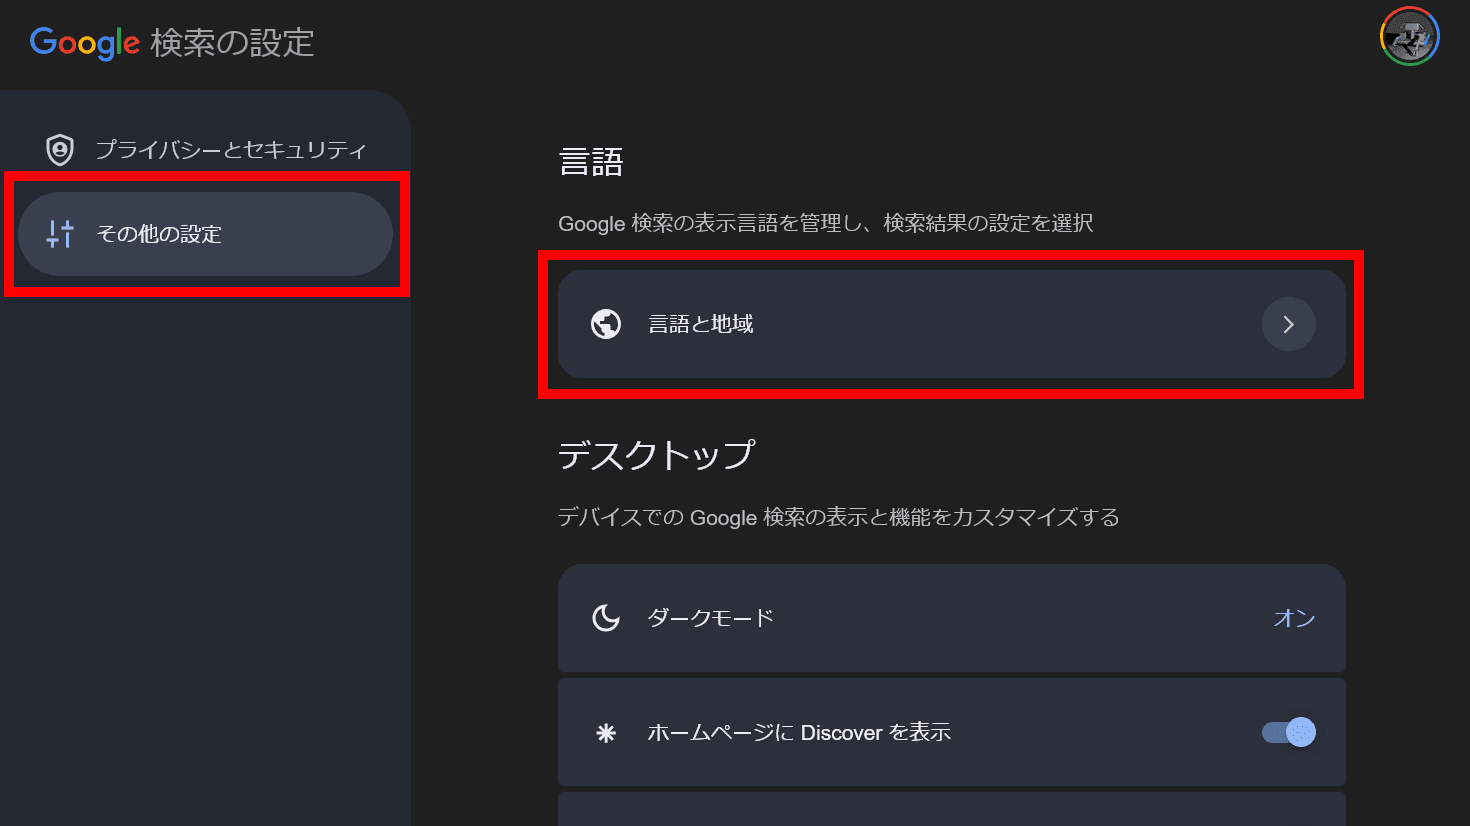Click the moon icon for ダークモード

606,618
